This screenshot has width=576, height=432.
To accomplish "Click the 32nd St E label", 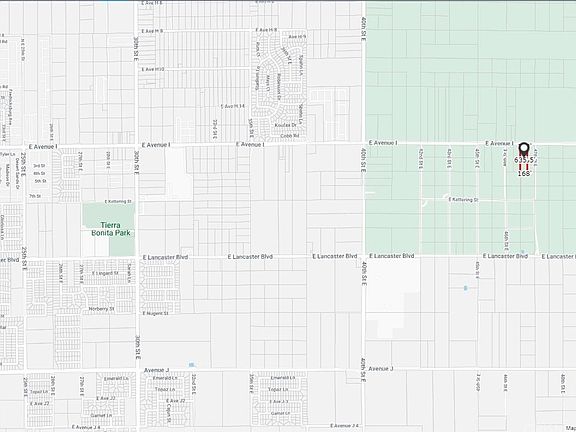I will (194, 384).
